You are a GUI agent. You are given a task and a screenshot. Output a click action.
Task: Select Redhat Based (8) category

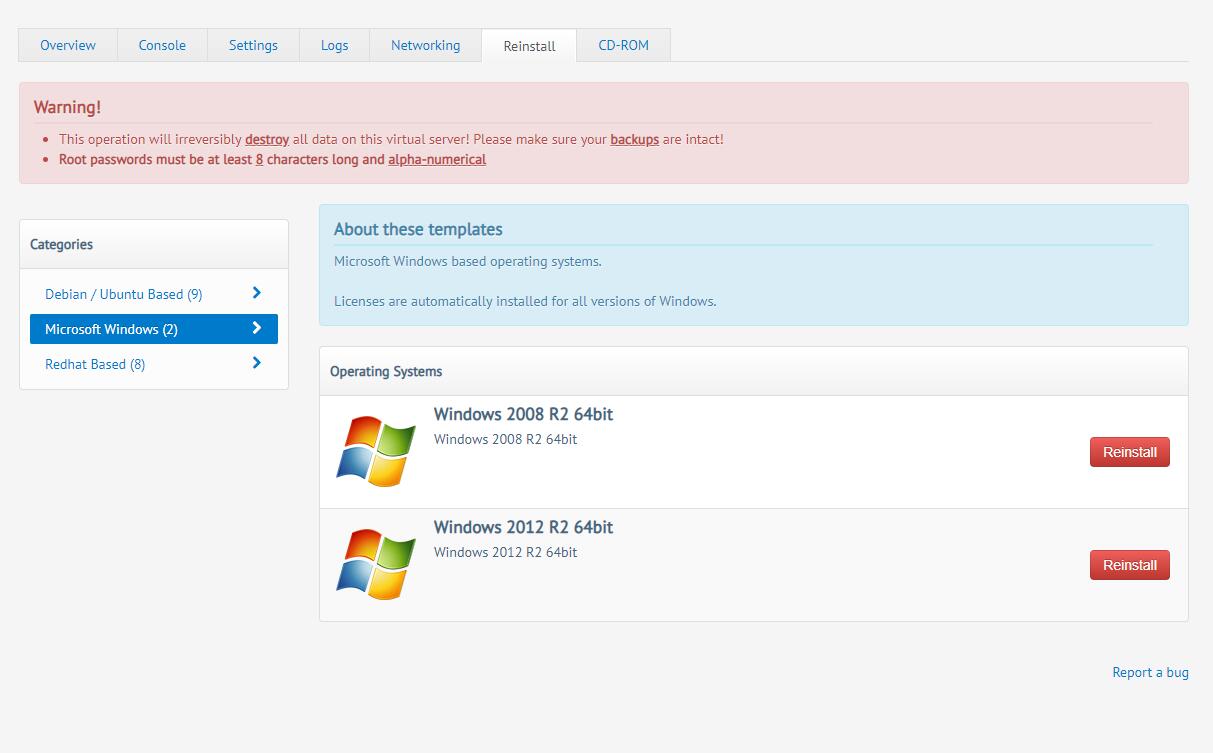tap(95, 364)
